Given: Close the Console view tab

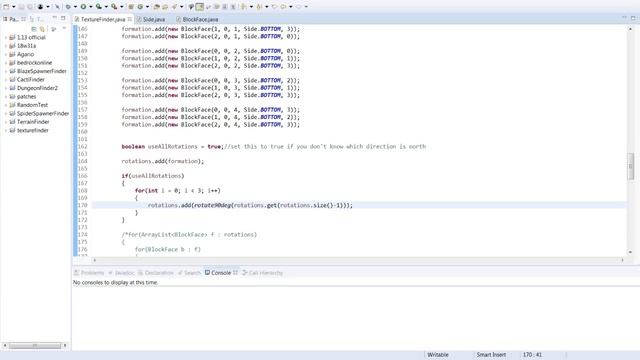Looking at the screenshot, I should pos(236,273).
